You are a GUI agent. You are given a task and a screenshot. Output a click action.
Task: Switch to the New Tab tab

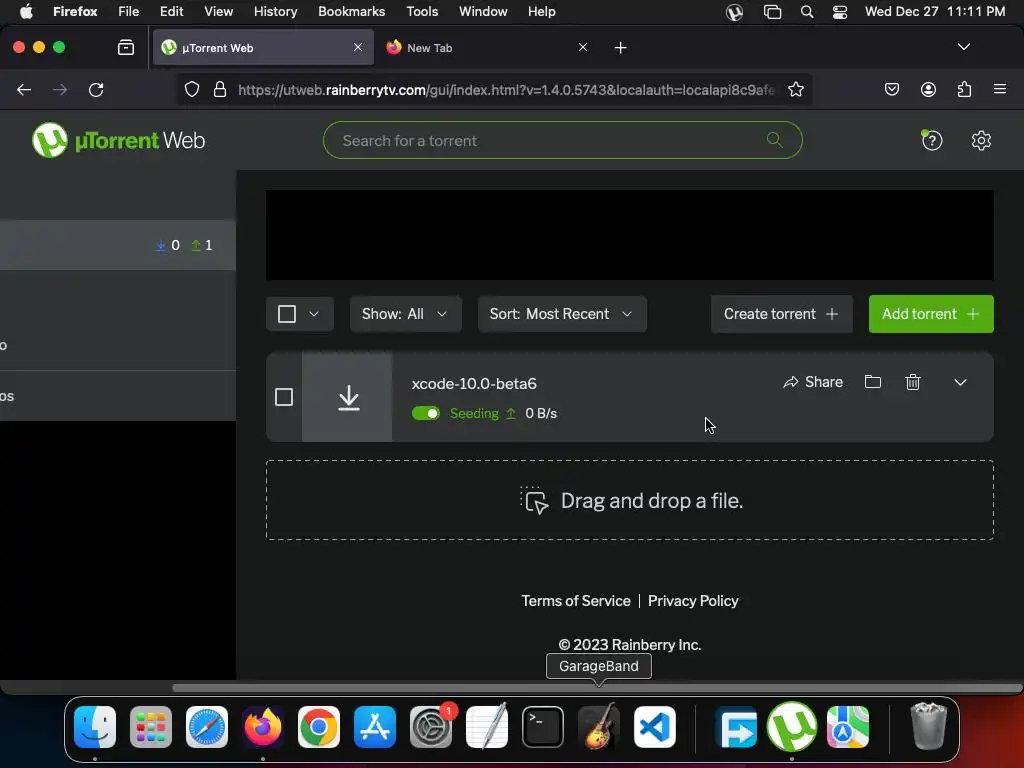(487, 48)
